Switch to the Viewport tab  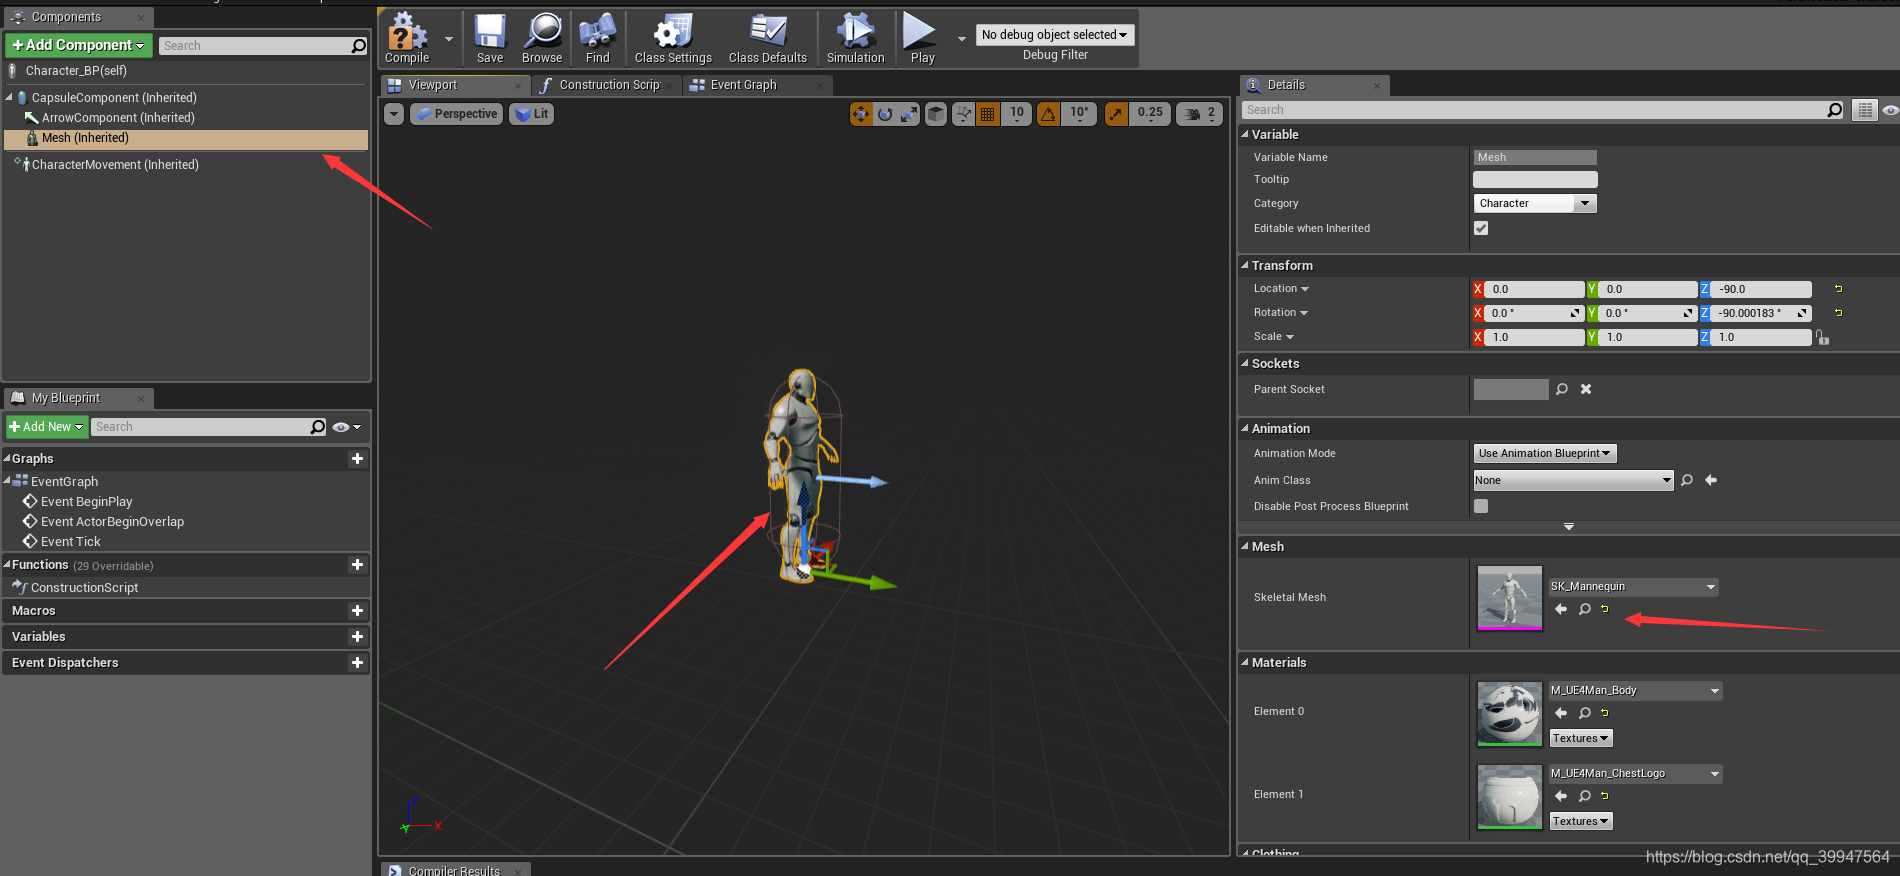[x=433, y=85]
